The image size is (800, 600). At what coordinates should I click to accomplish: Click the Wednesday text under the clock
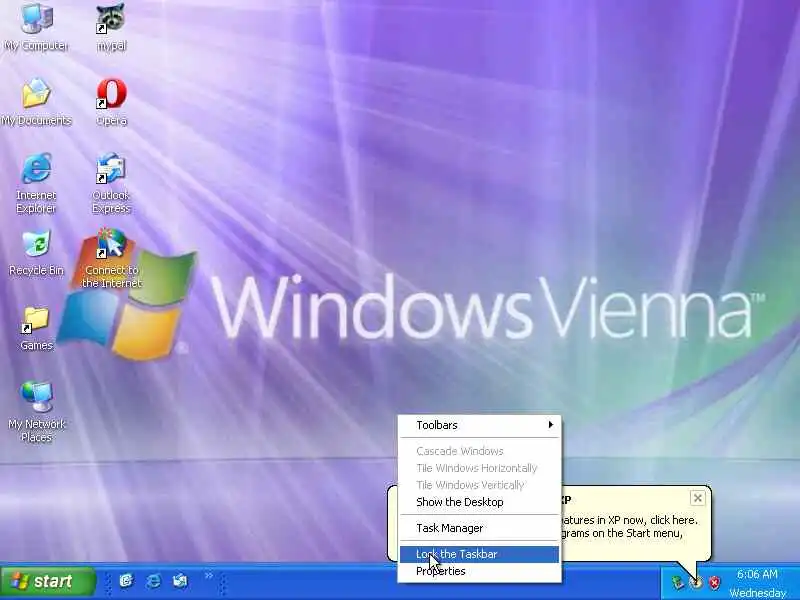[x=758, y=593]
